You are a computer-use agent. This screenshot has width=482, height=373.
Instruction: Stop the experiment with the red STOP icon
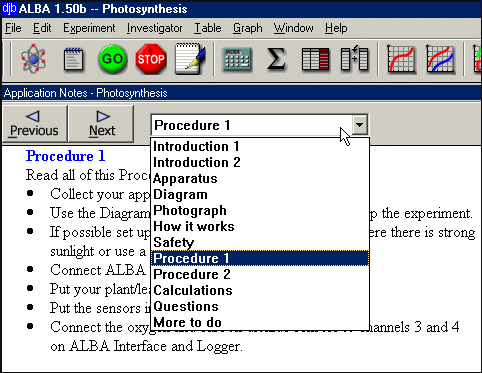tap(151, 59)
